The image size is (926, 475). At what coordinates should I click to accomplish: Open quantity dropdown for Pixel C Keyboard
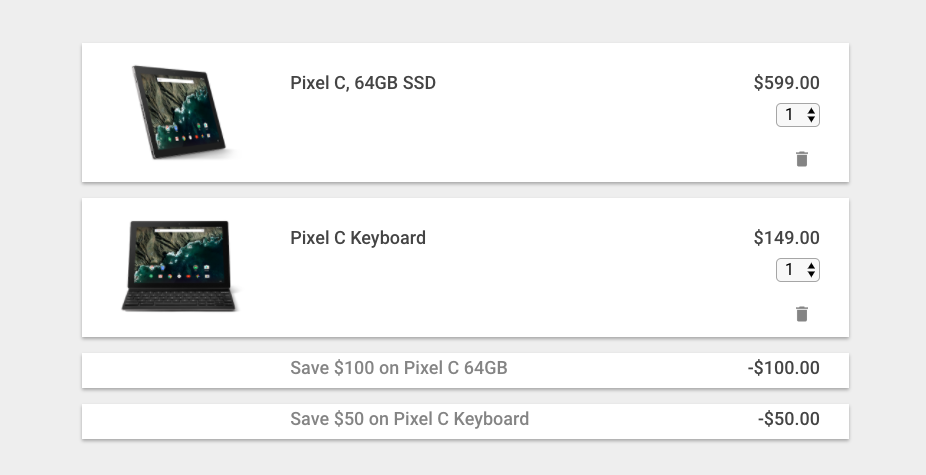(x=798, y=270)
